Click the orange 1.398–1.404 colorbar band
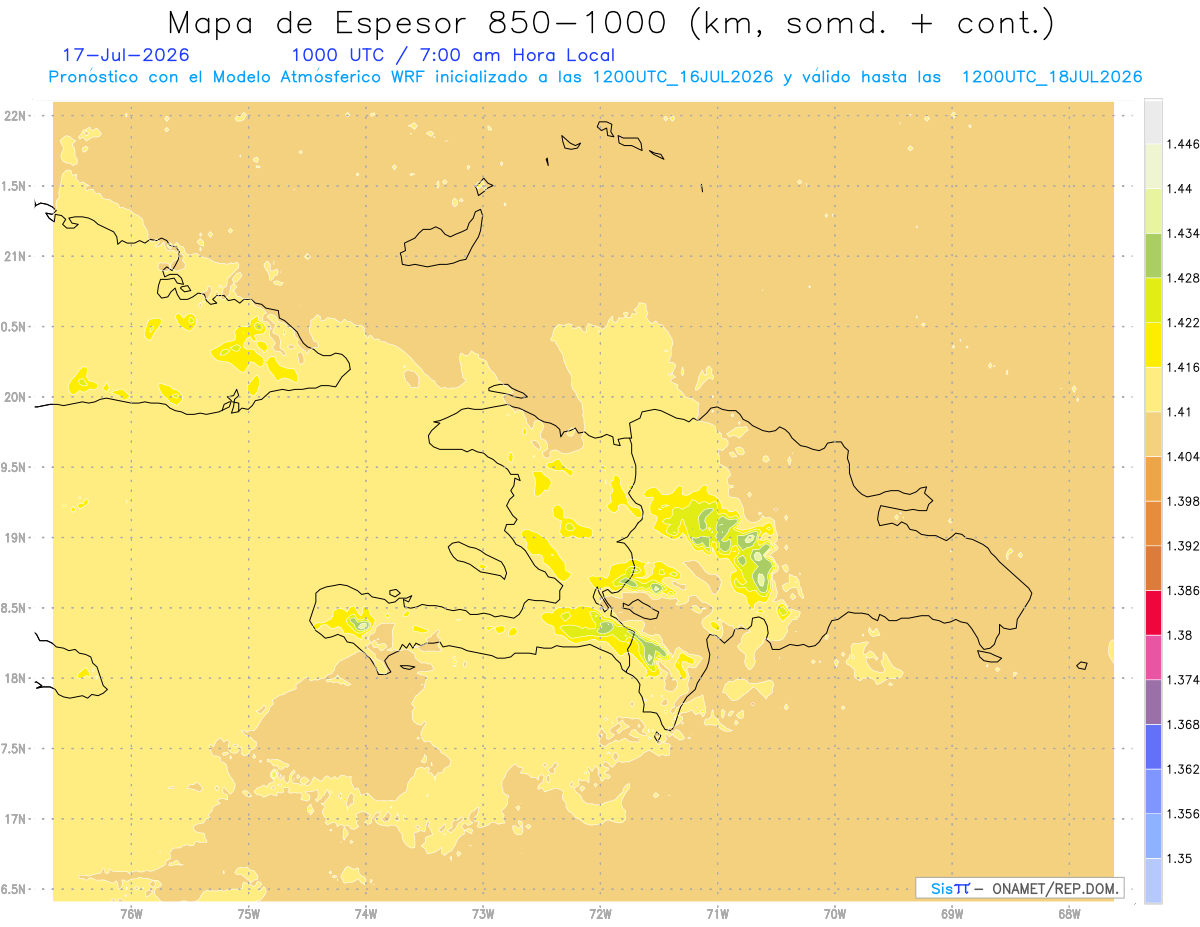 pyautogui.click(x=1153, y=478)
